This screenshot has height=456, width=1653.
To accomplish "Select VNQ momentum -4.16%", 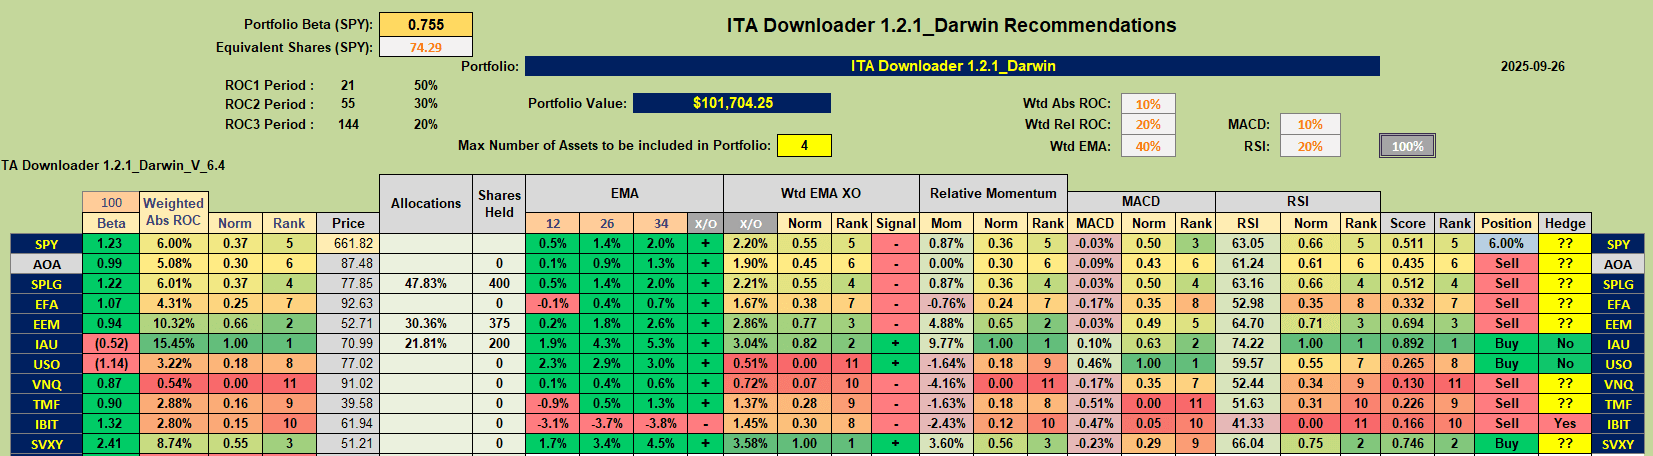I will coord(946,383).
